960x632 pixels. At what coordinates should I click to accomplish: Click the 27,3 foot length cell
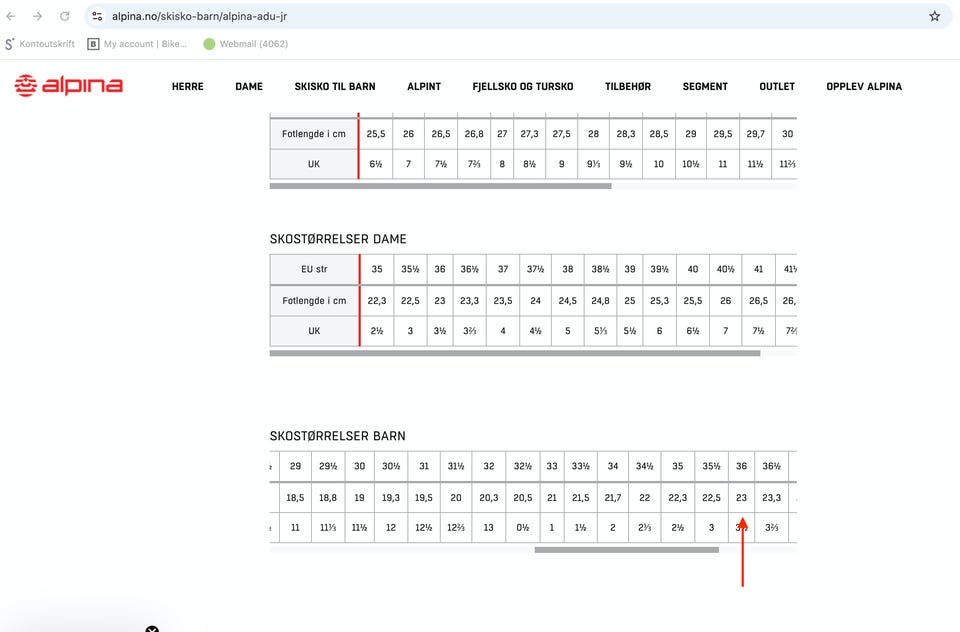pyautogui.click(x=530, y=134)
